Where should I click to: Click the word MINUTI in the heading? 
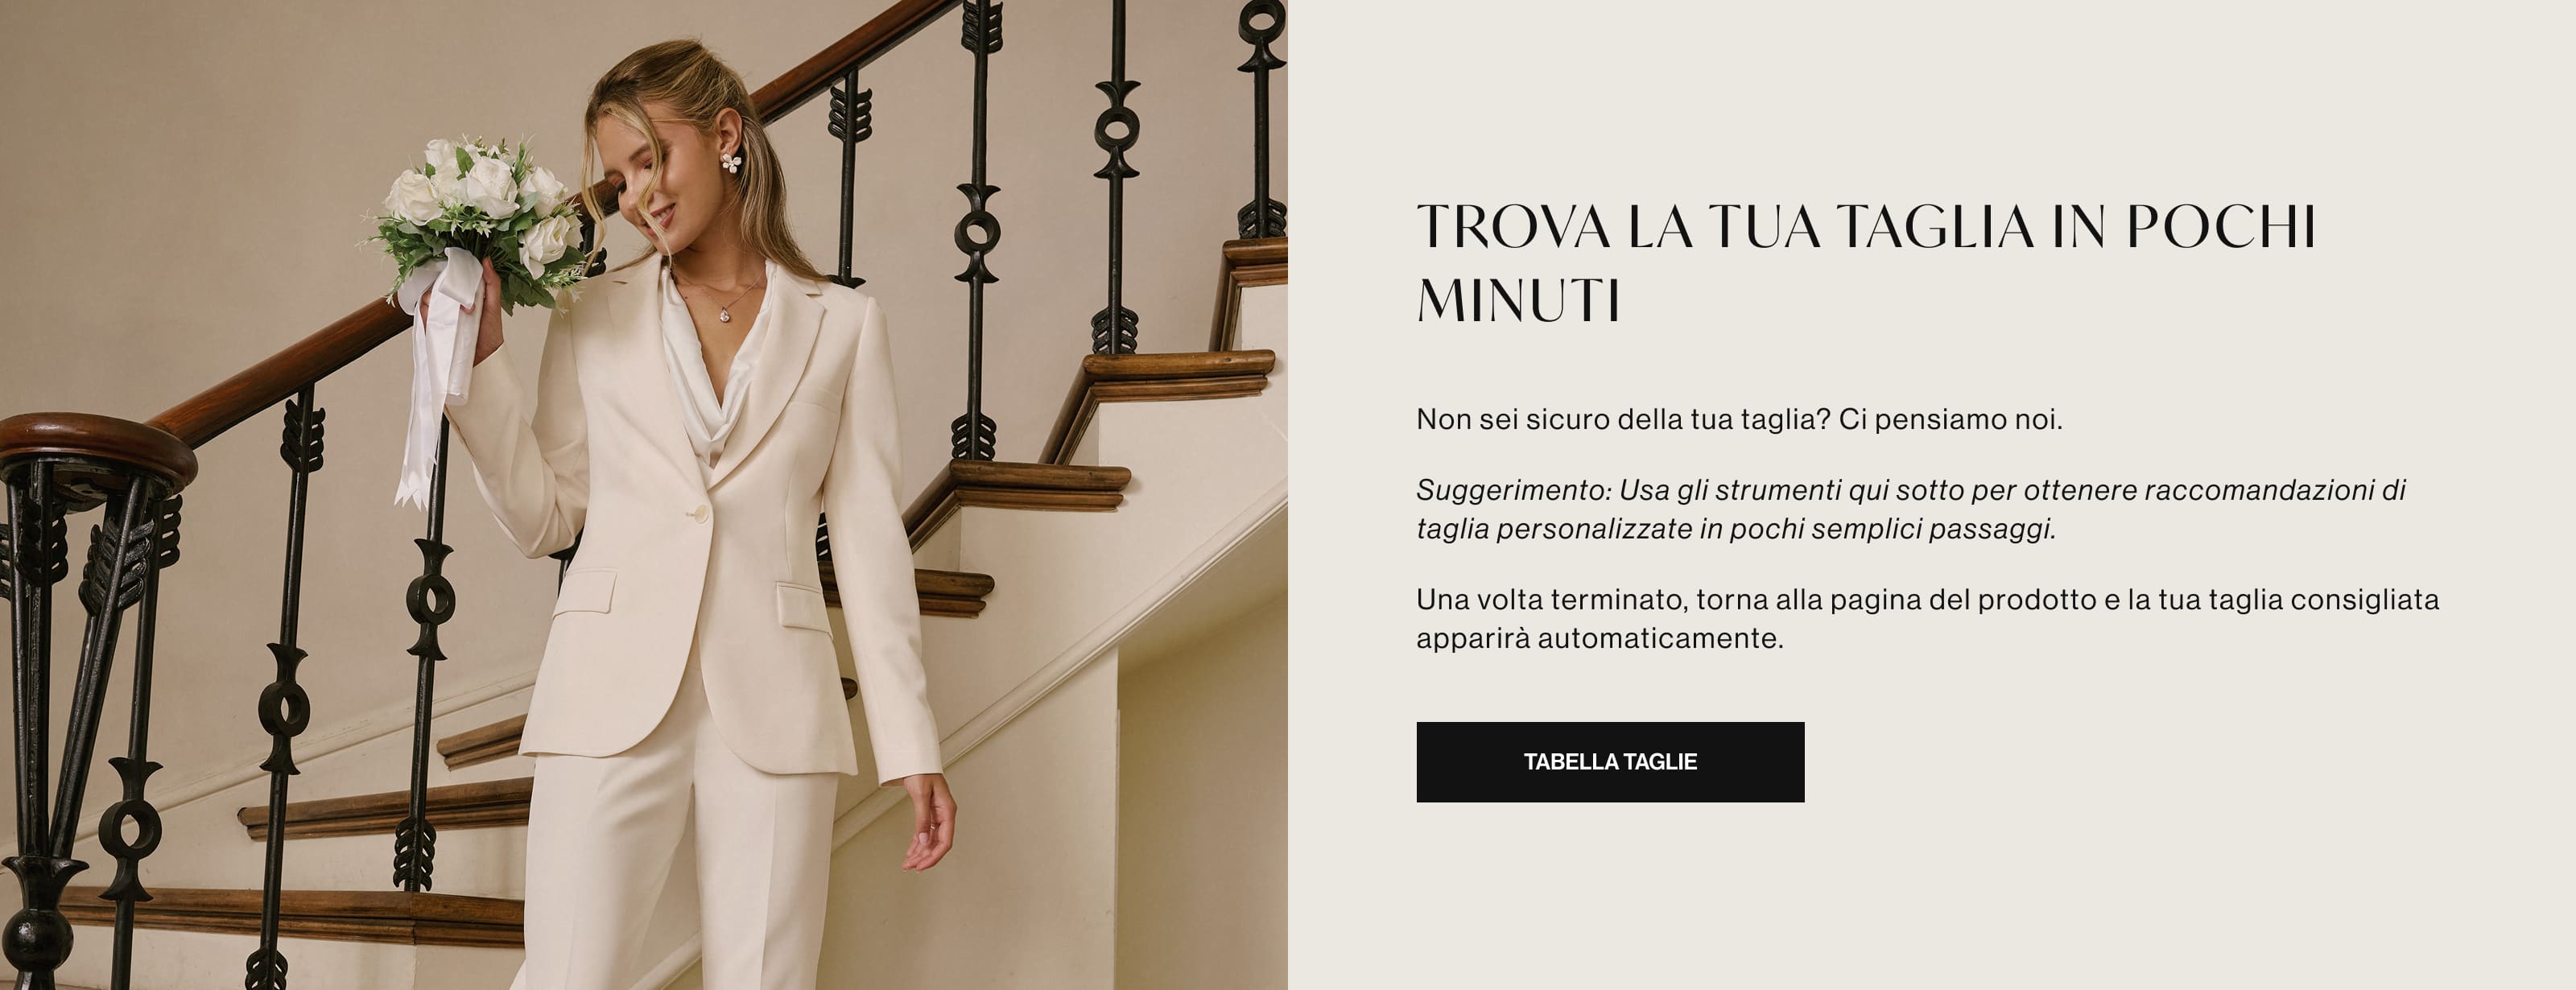pyautogui.click(x=1518, y=300)
